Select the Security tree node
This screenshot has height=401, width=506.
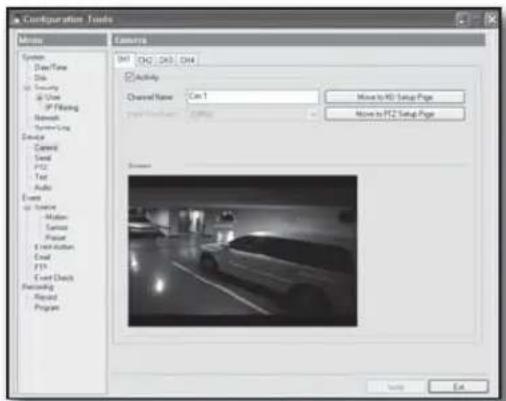[x=46, y=88]
